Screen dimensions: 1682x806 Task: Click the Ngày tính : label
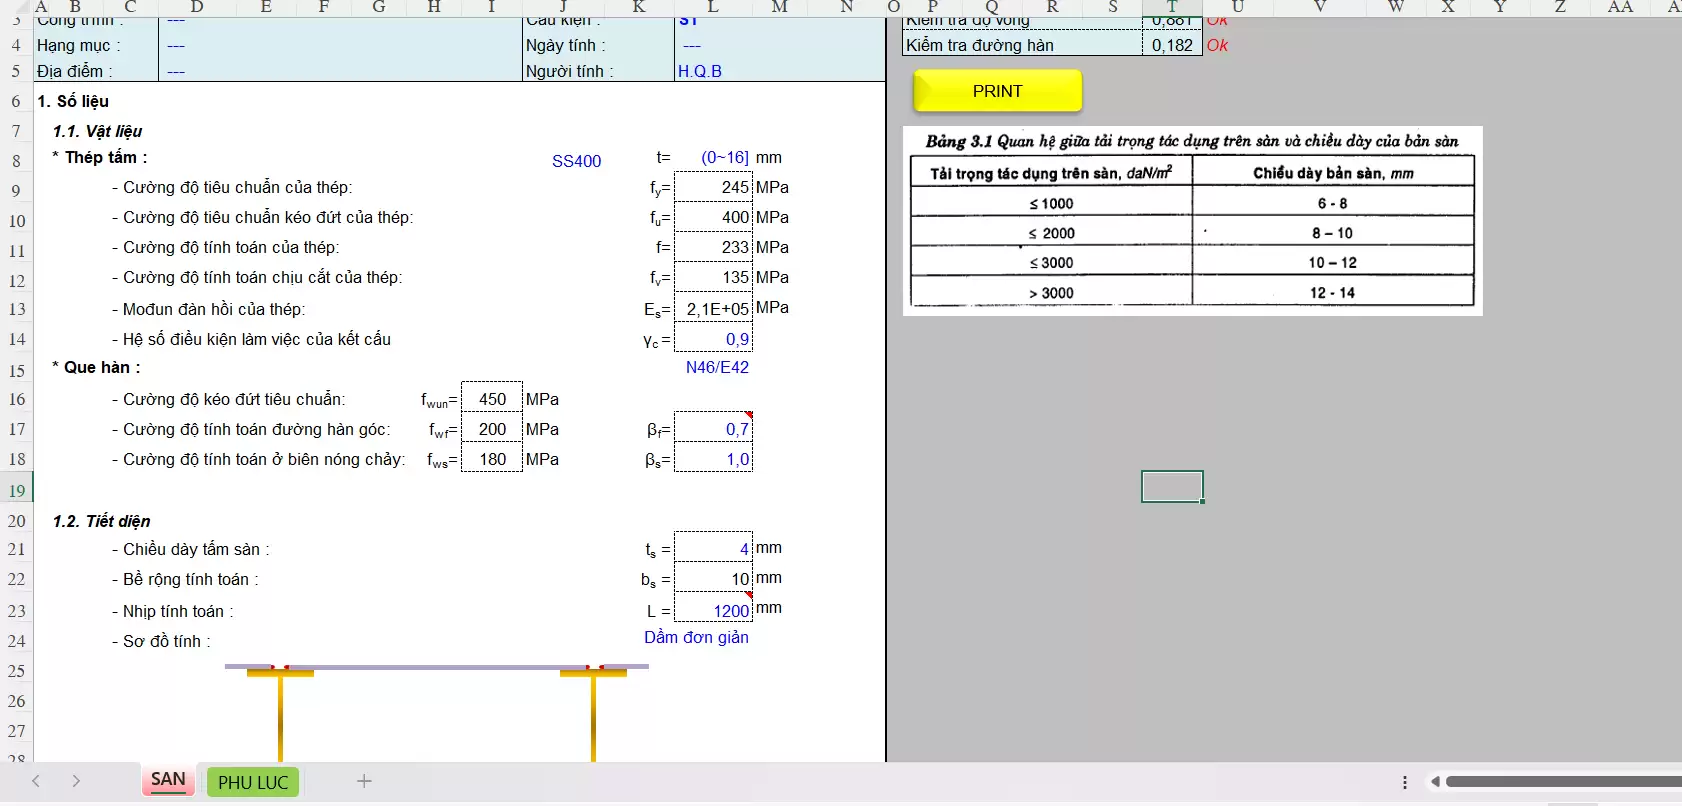tap(565, 45)
